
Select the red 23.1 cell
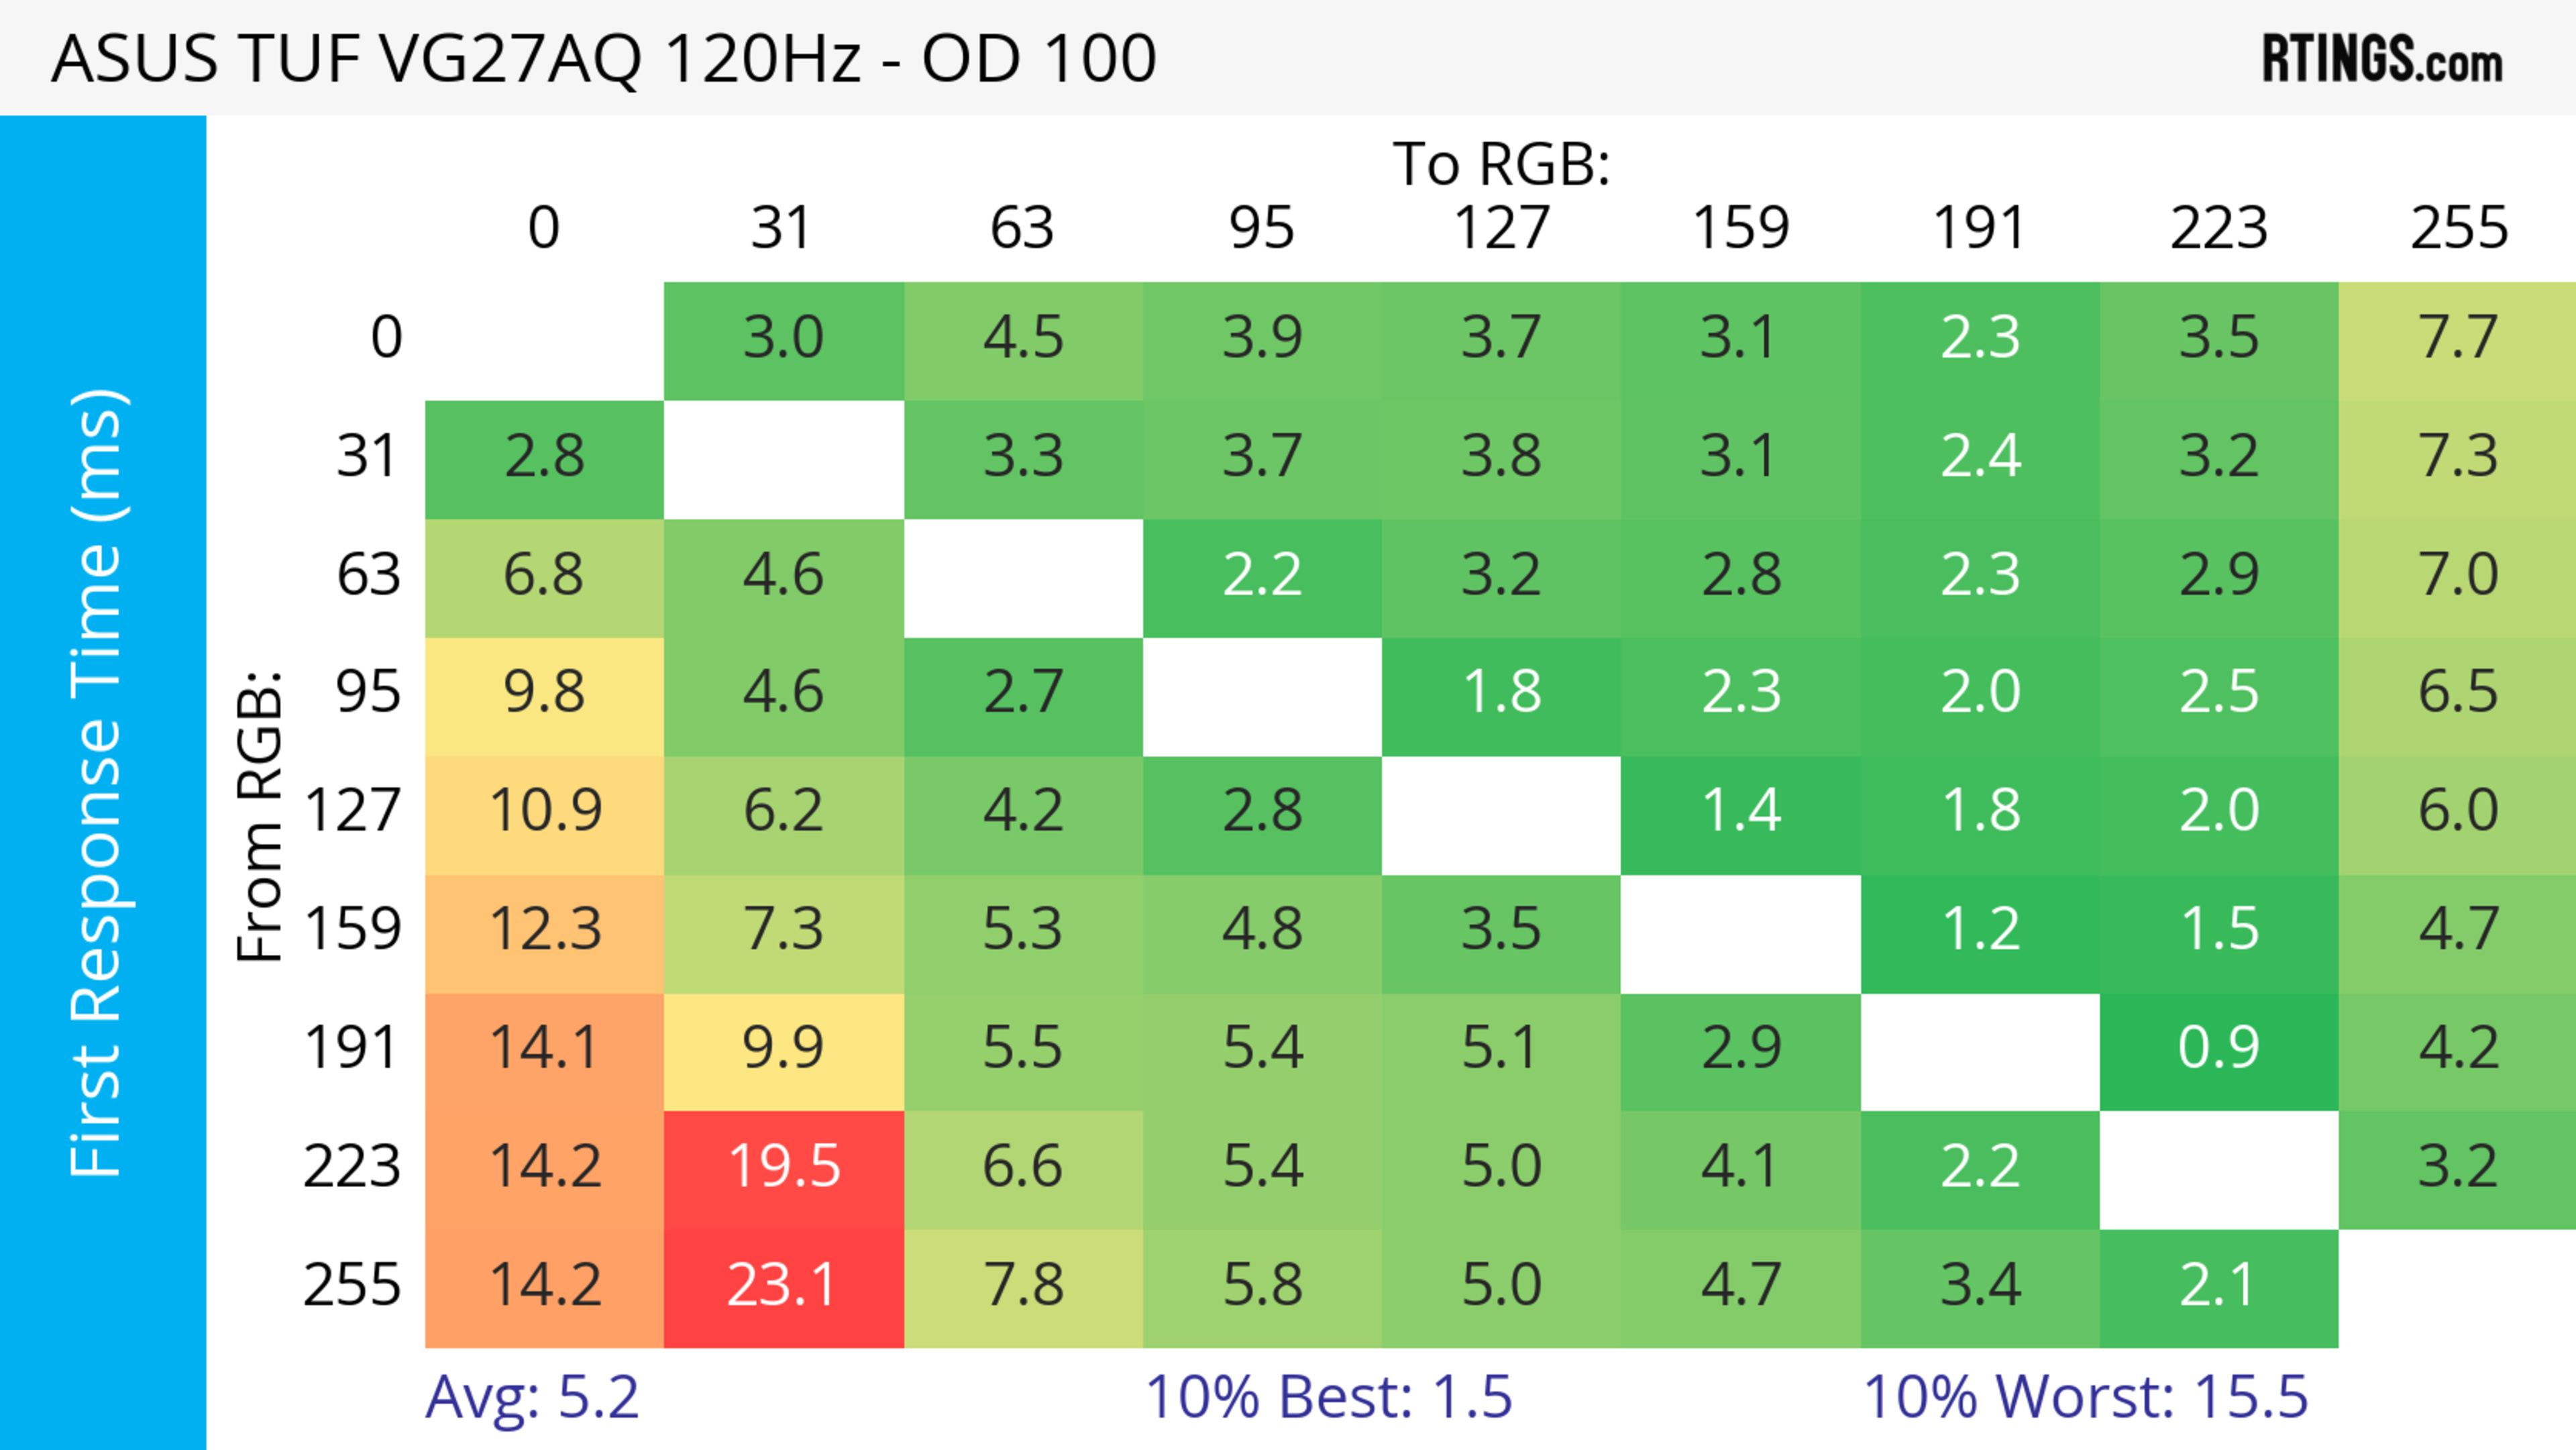tap(783, 1286)
